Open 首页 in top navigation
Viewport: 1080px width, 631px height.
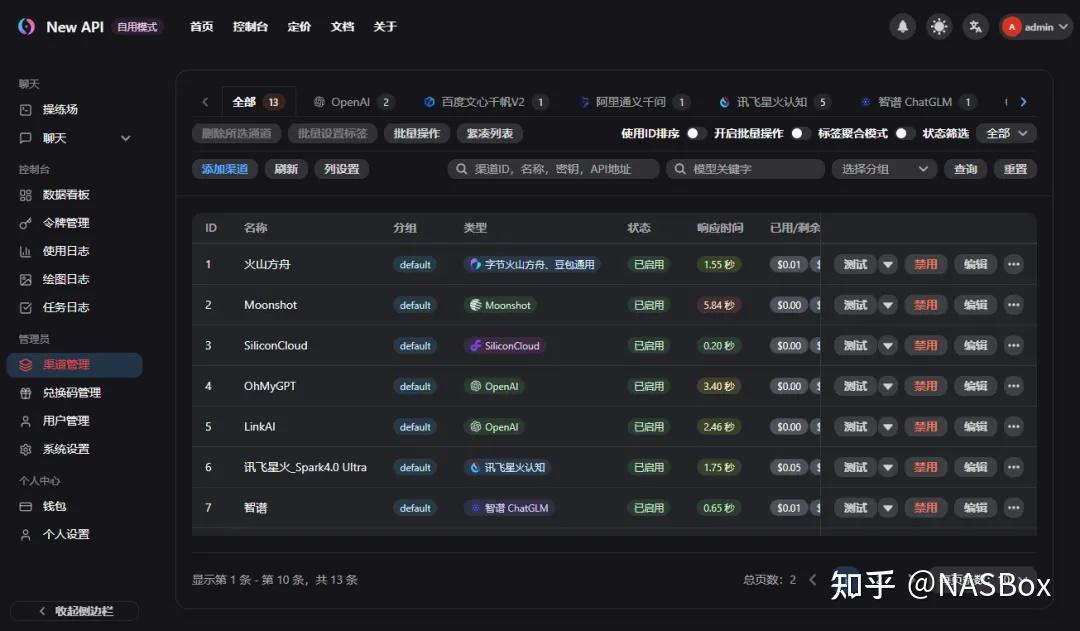point(202,27)
